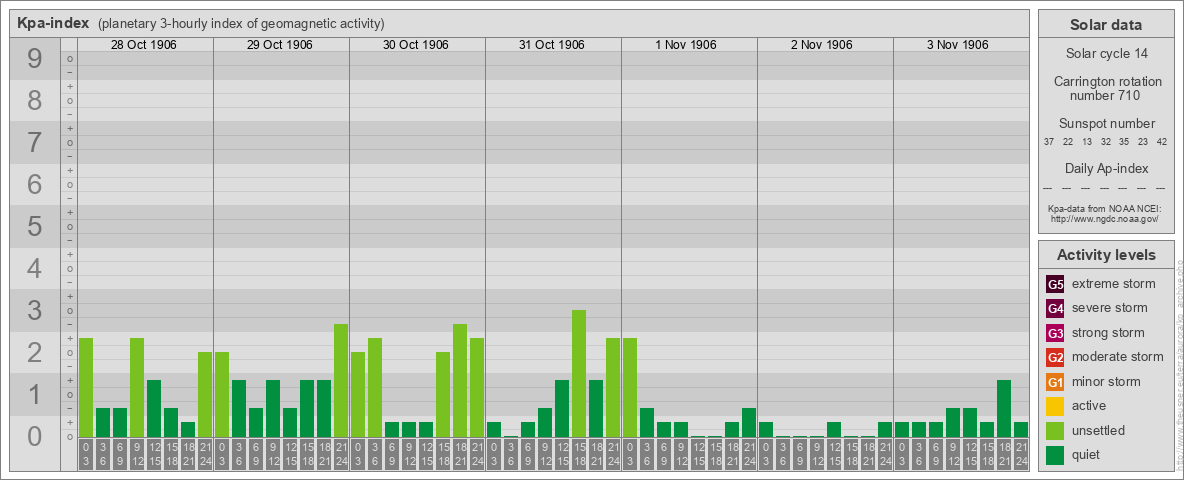Viewport: 1184px width, 480px height.
Task: Click the 31 Oct 21-24 bar
Action: point(613,387)
